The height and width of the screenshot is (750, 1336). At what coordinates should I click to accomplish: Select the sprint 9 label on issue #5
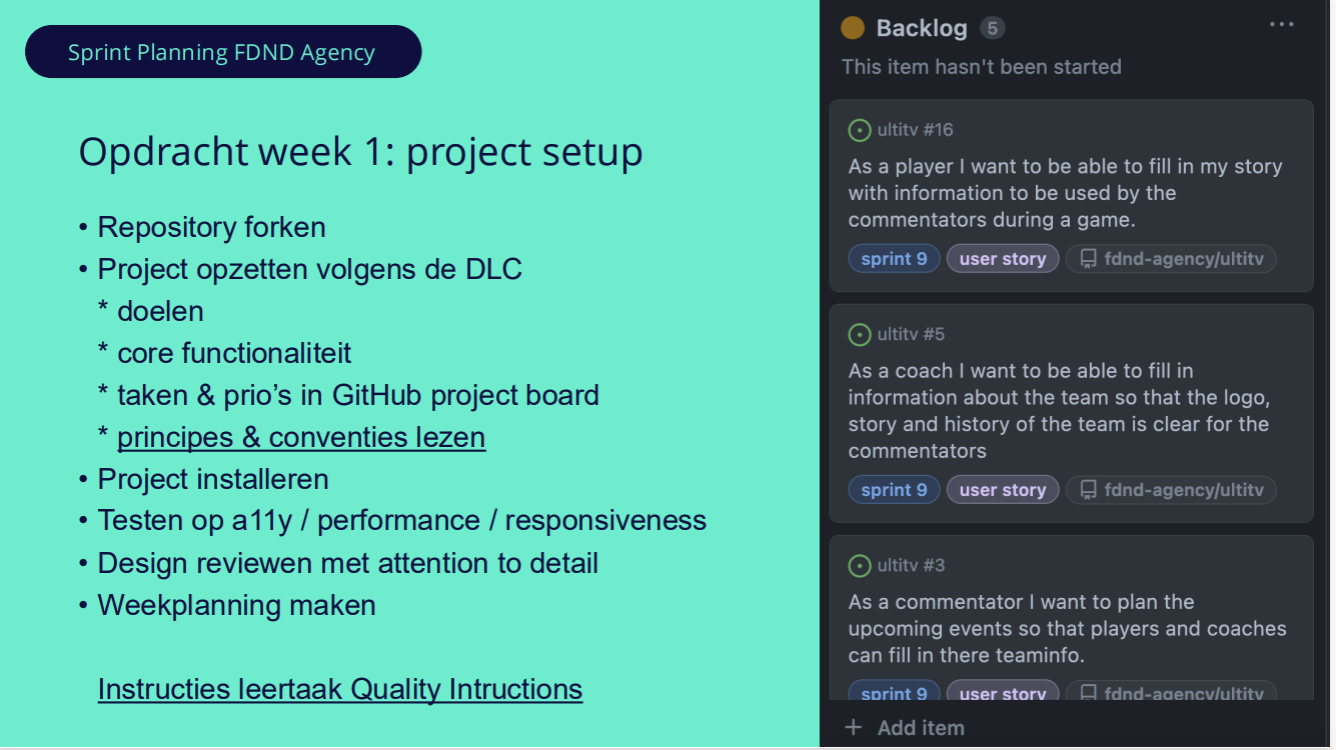tap(894, 490)
